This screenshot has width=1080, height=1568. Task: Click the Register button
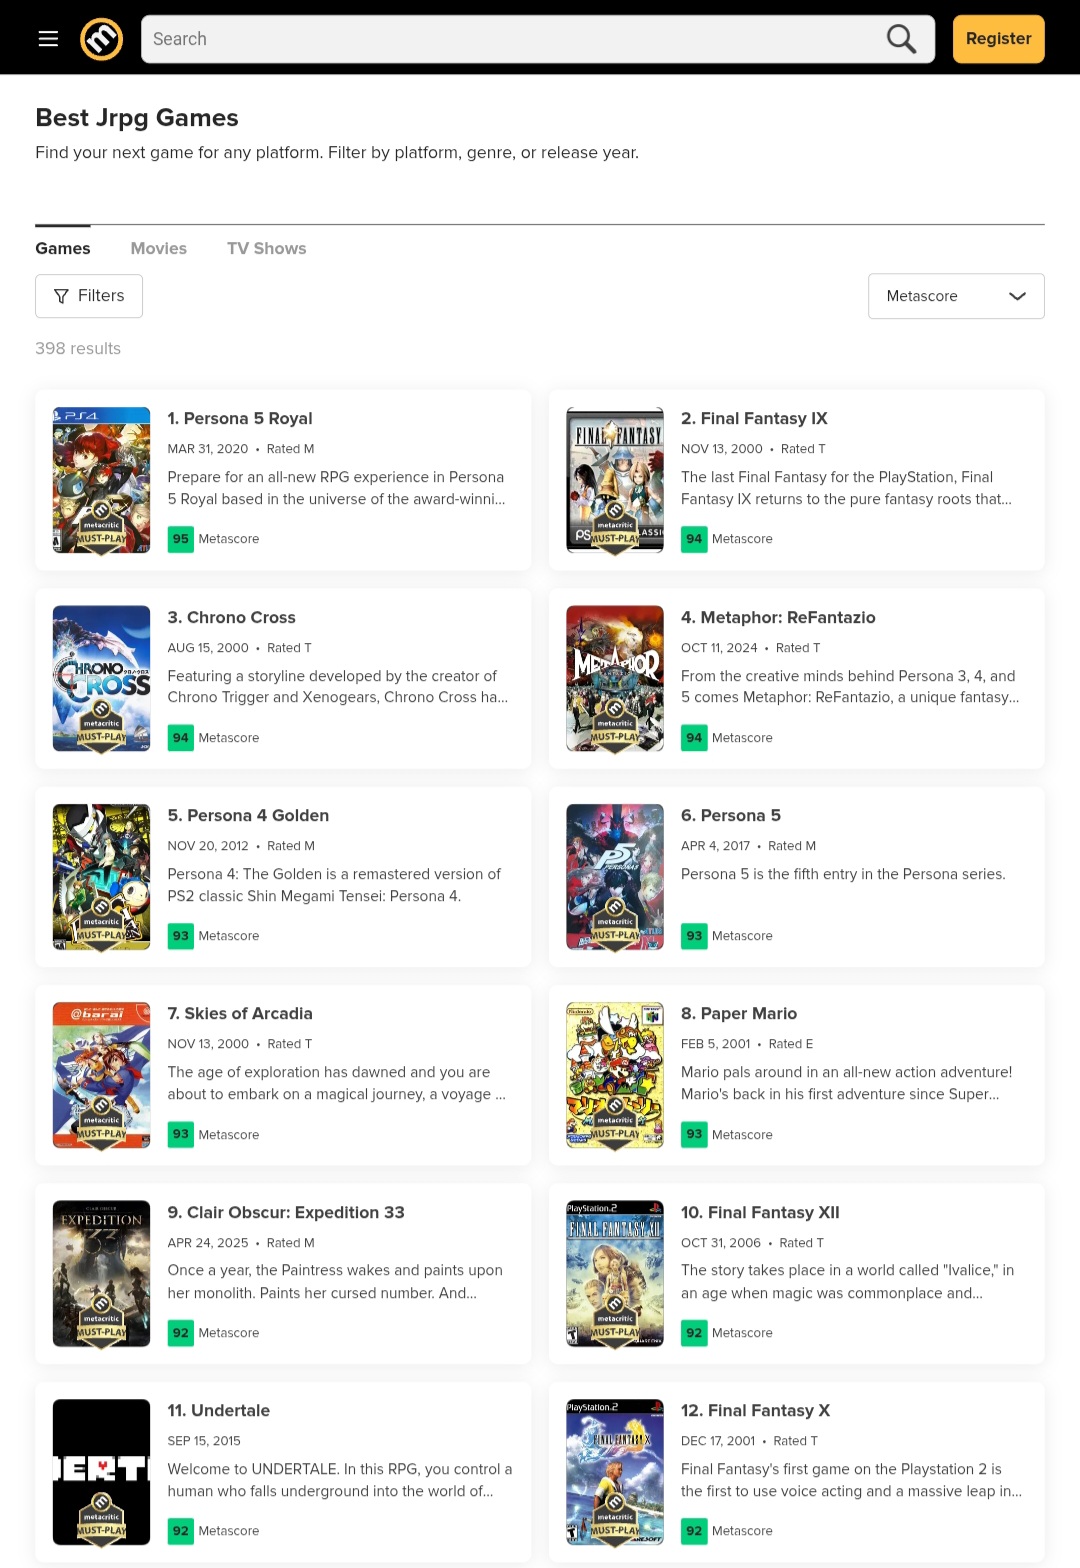[x=998, y=39]
